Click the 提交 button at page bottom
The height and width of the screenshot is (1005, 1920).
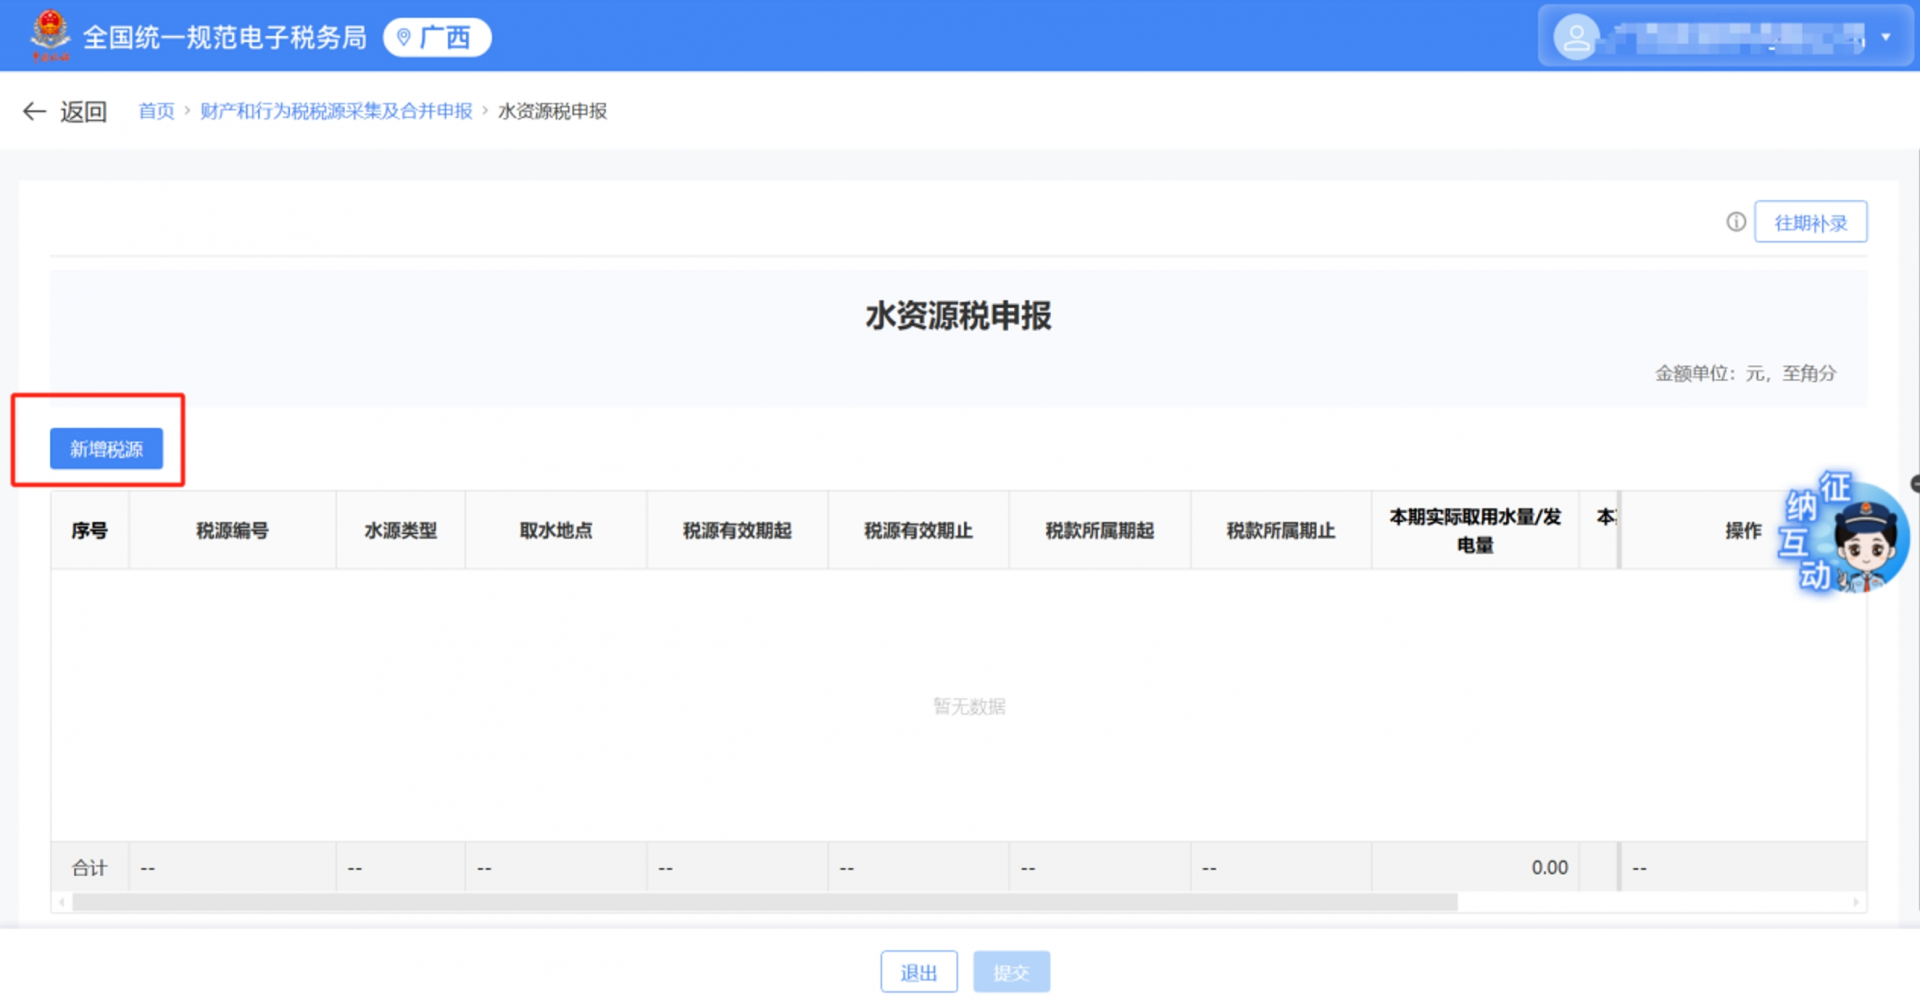(x=1011, y=971)
